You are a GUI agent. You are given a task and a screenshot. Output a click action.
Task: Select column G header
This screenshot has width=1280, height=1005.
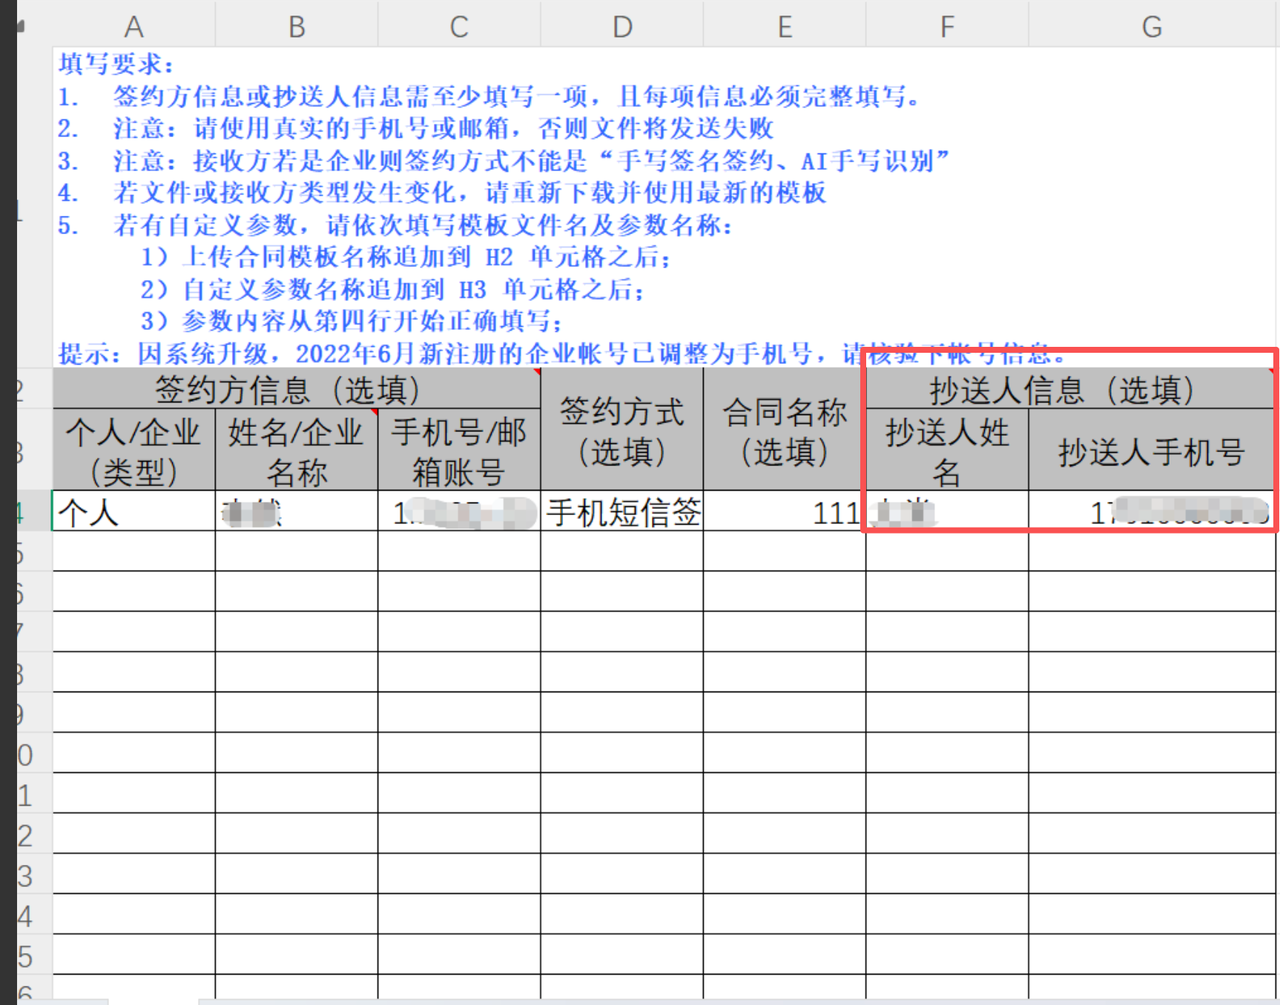click(1152, 27)
